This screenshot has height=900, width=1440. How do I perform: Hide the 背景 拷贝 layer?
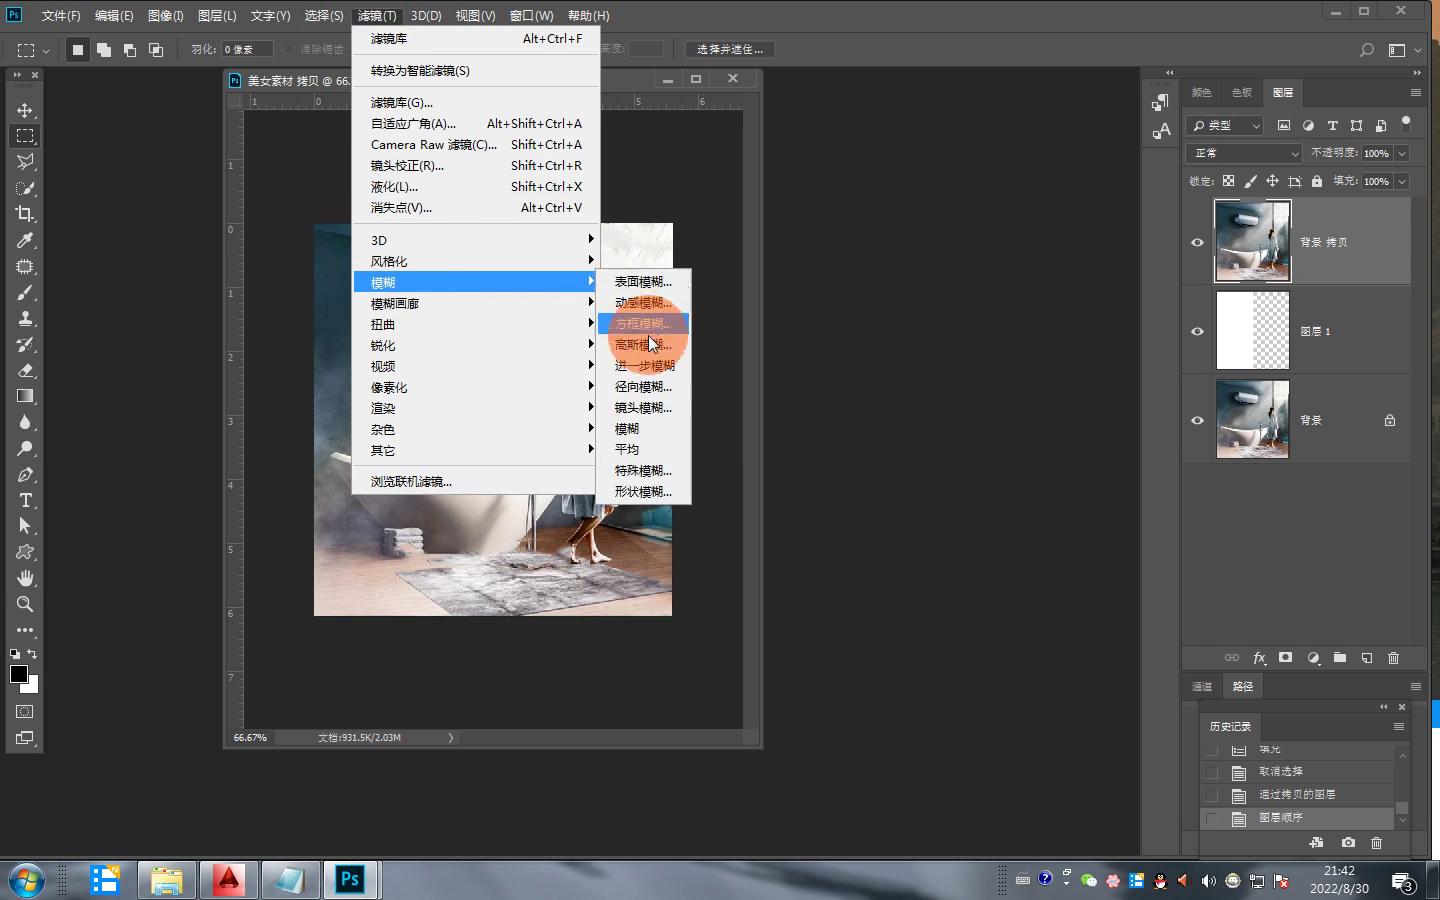1197,242
